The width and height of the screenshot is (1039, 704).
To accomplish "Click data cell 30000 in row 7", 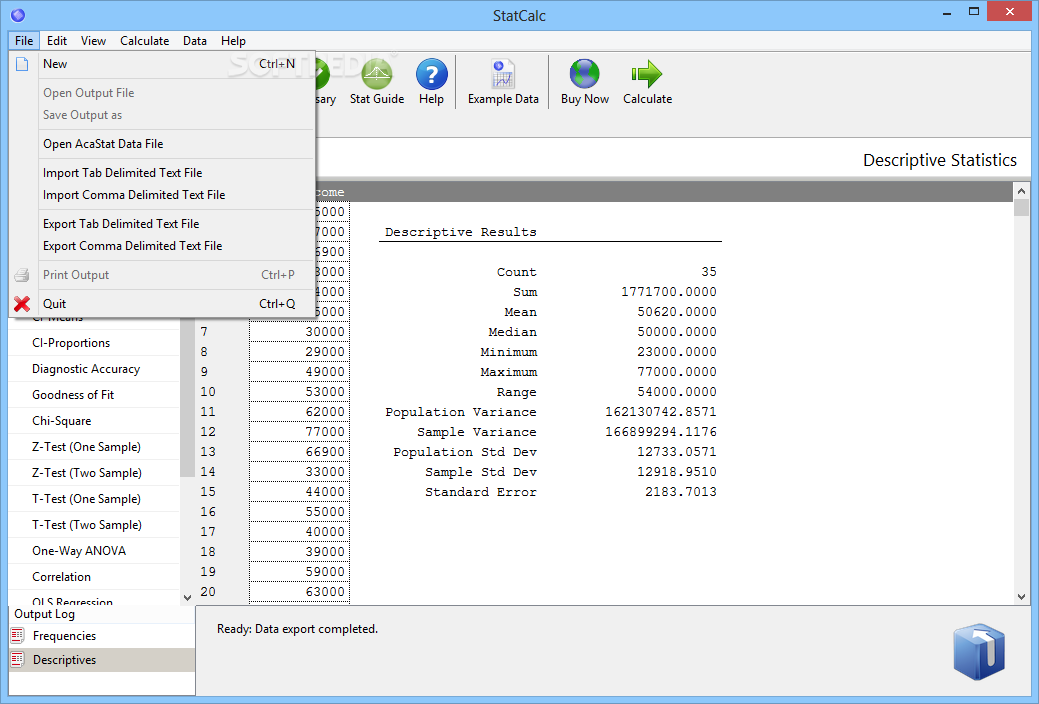I will [x=300, y=331].
